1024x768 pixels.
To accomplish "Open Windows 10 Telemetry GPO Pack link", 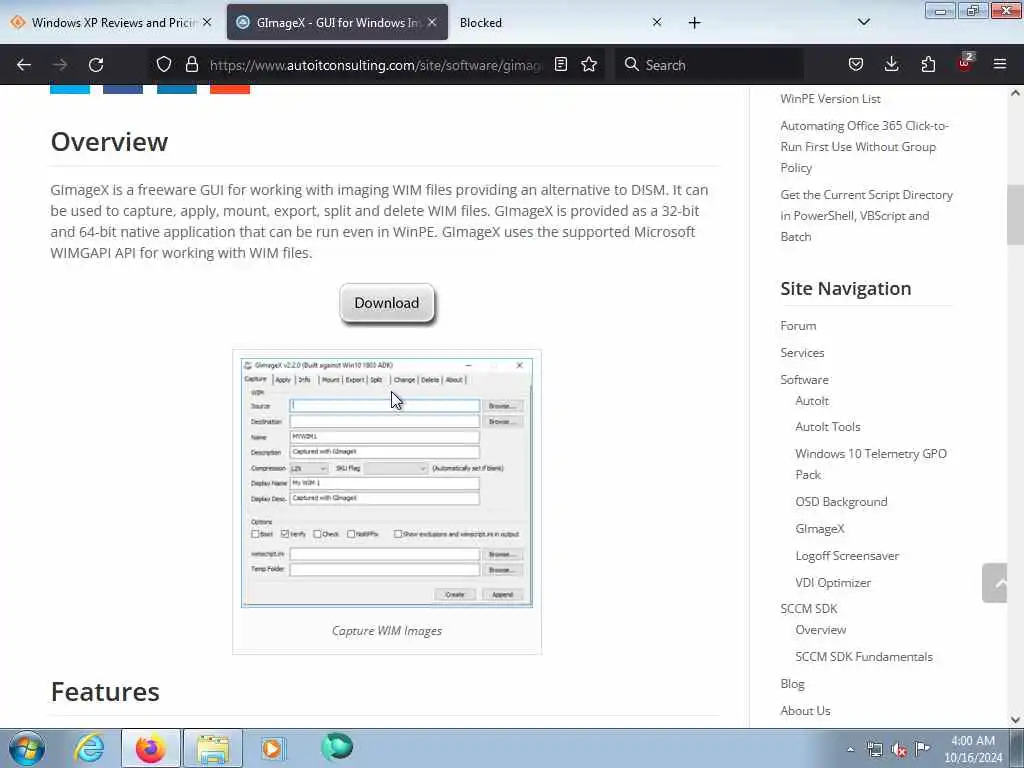I will [871, 464].
